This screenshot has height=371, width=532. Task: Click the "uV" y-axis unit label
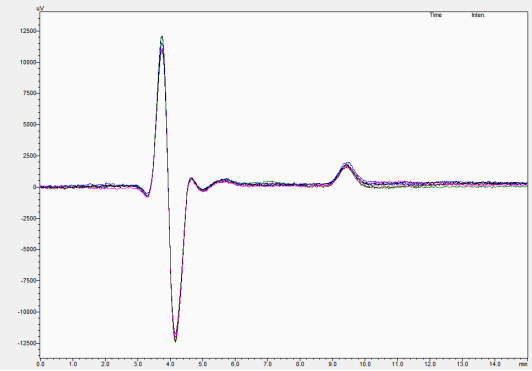[40, 8]
